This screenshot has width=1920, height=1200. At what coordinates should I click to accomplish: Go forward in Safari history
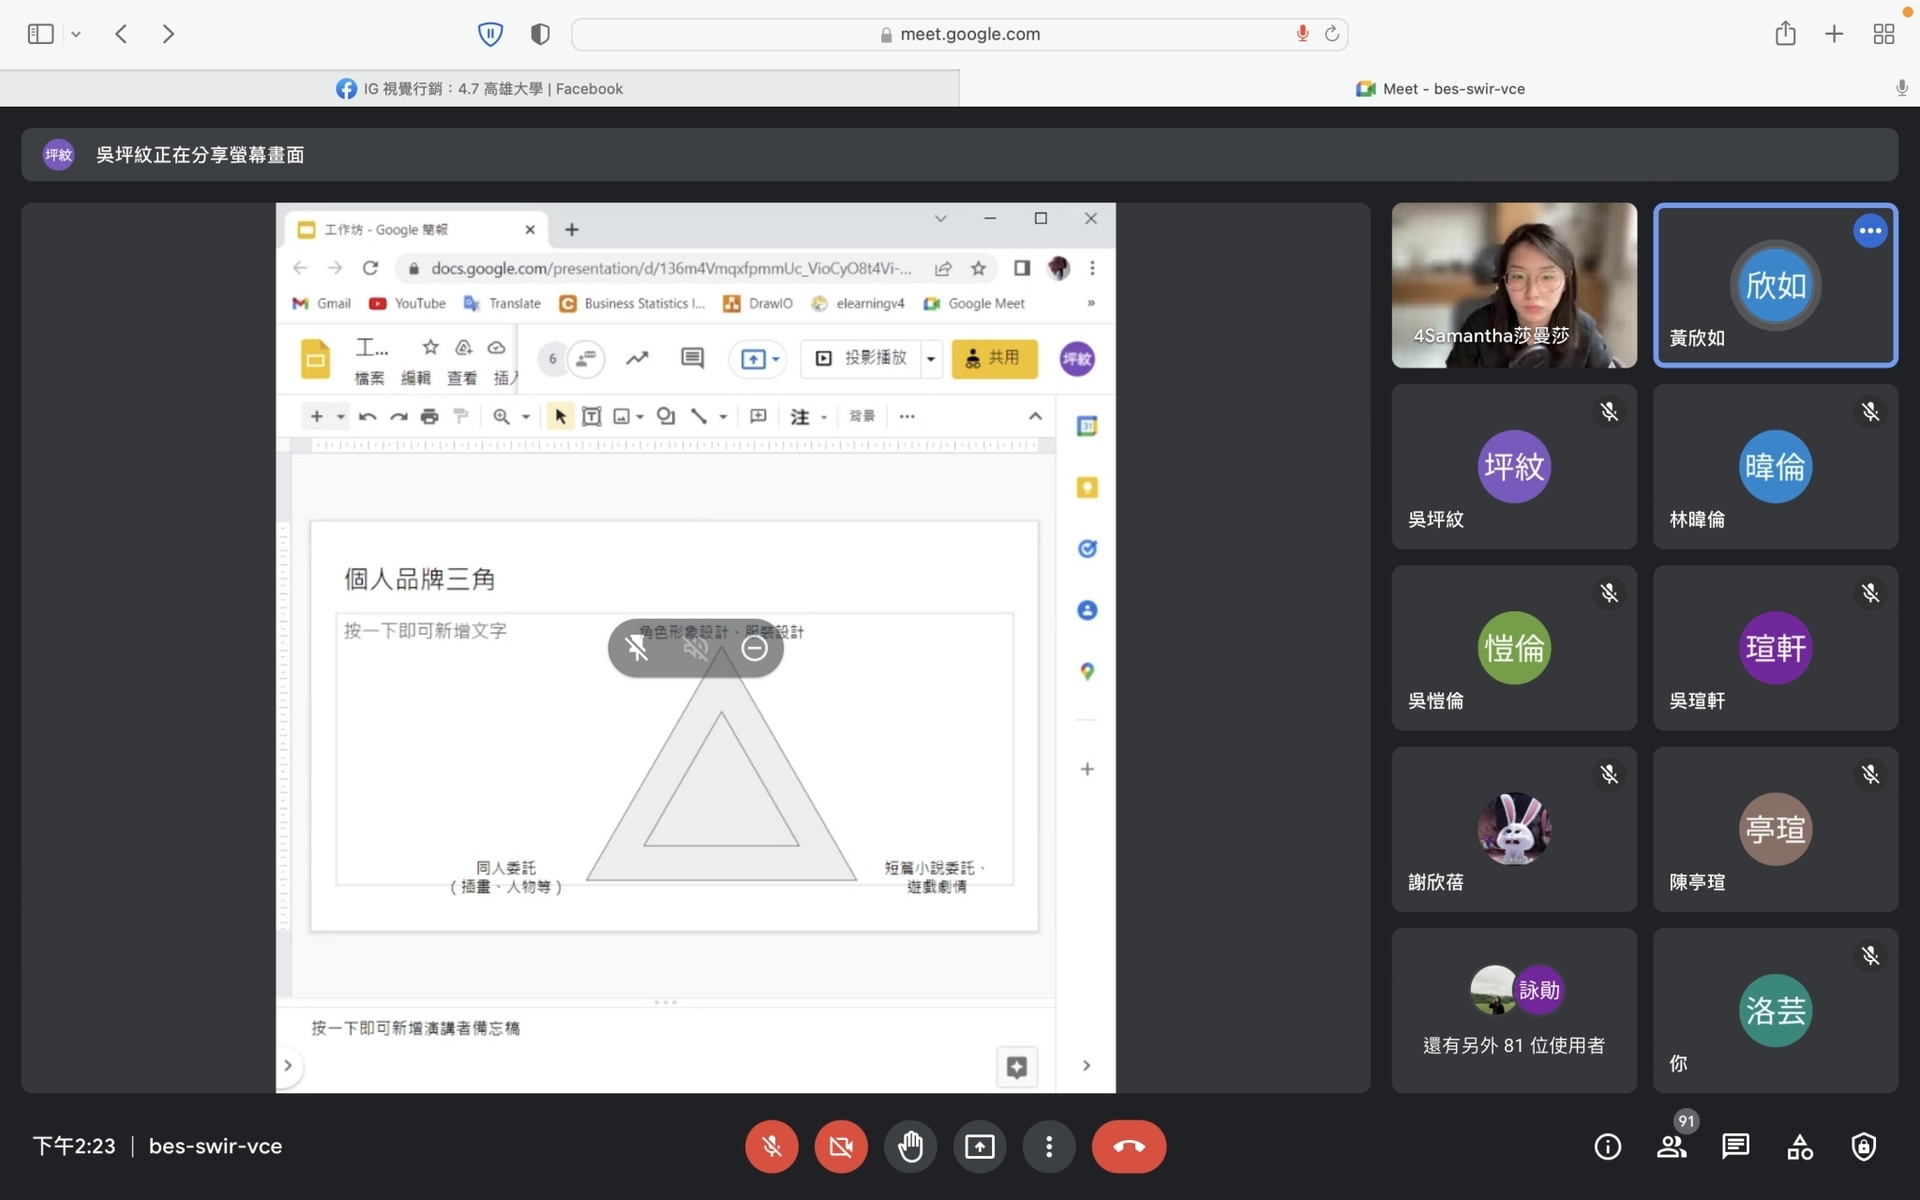[168, 34]
